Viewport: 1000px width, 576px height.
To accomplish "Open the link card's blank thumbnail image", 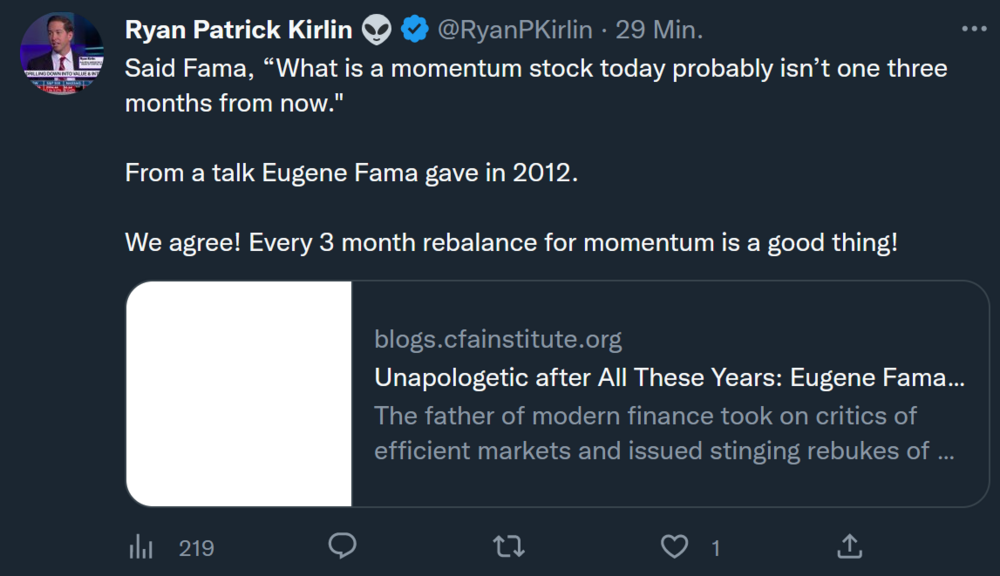I will pyautogui.click(x=239, y=393).
